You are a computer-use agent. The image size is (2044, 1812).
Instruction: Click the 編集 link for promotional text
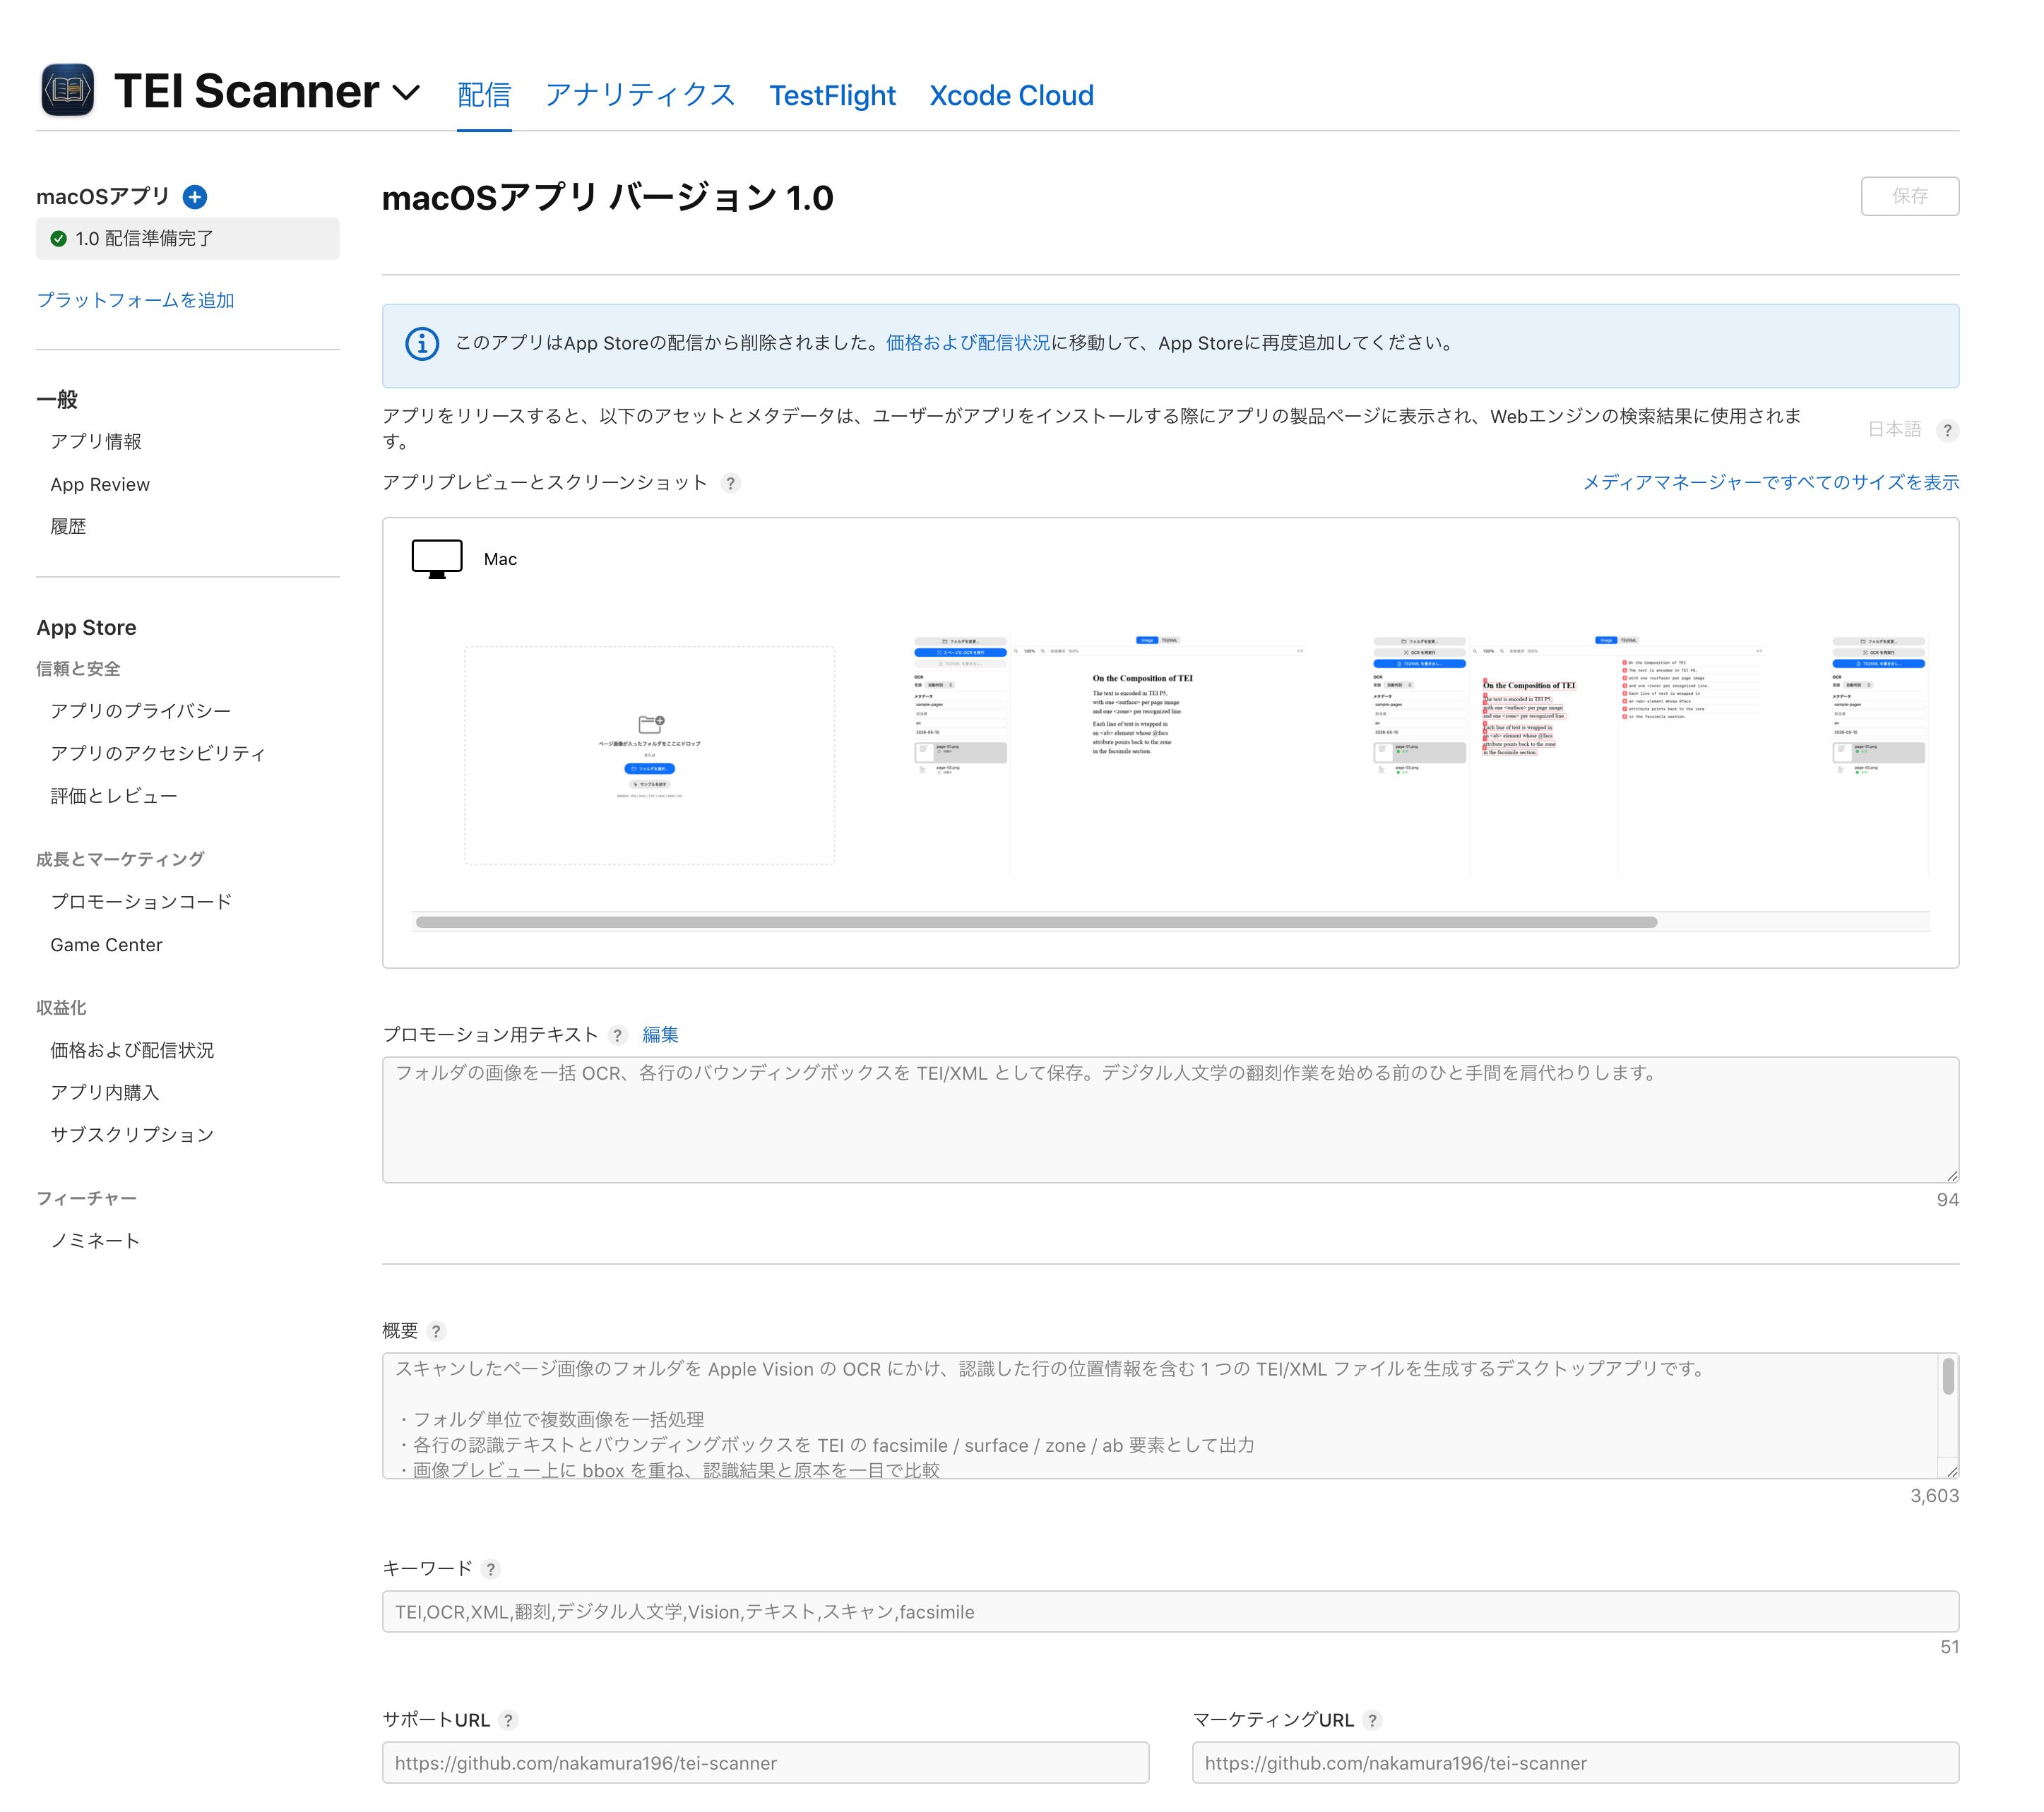pyautogui.click(x=660, y=1034)
